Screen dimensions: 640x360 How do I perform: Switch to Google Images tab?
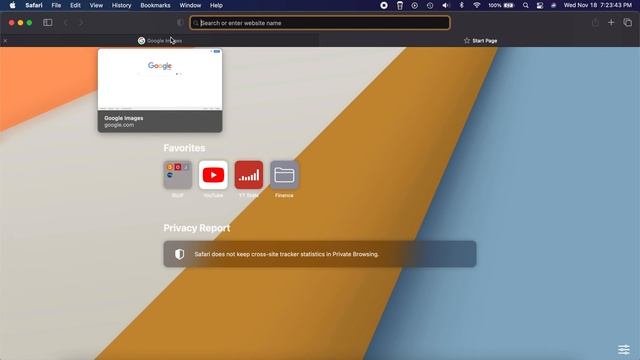pos(160,40)
